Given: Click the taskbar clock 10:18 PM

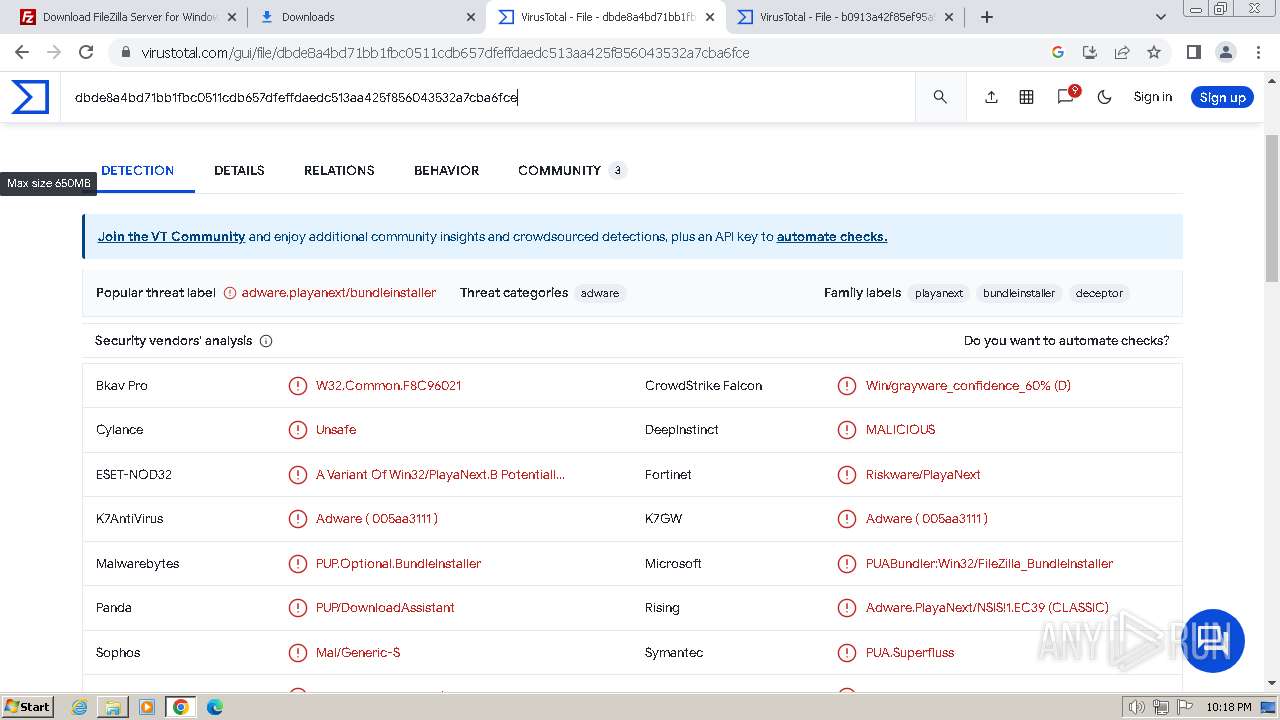Looking at the screenshot, I should [x=1229, y=707].
